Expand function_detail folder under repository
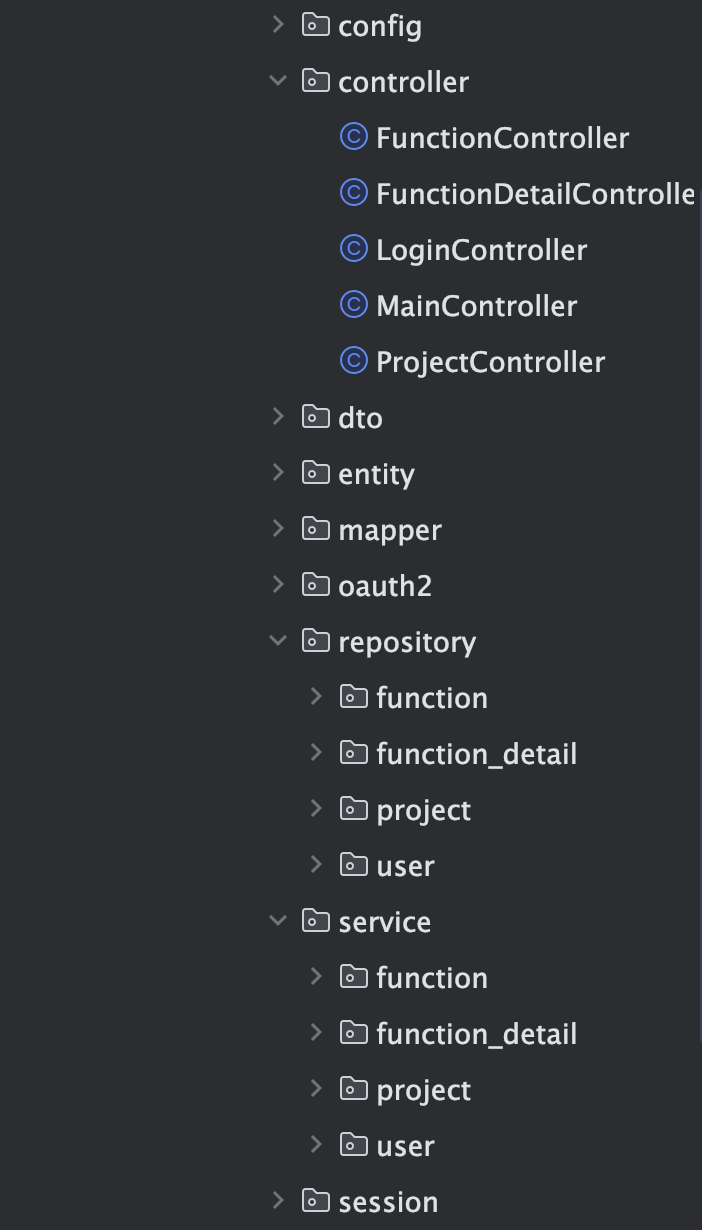The width and height of the screenshot is (702, 1230). point(316,753)
